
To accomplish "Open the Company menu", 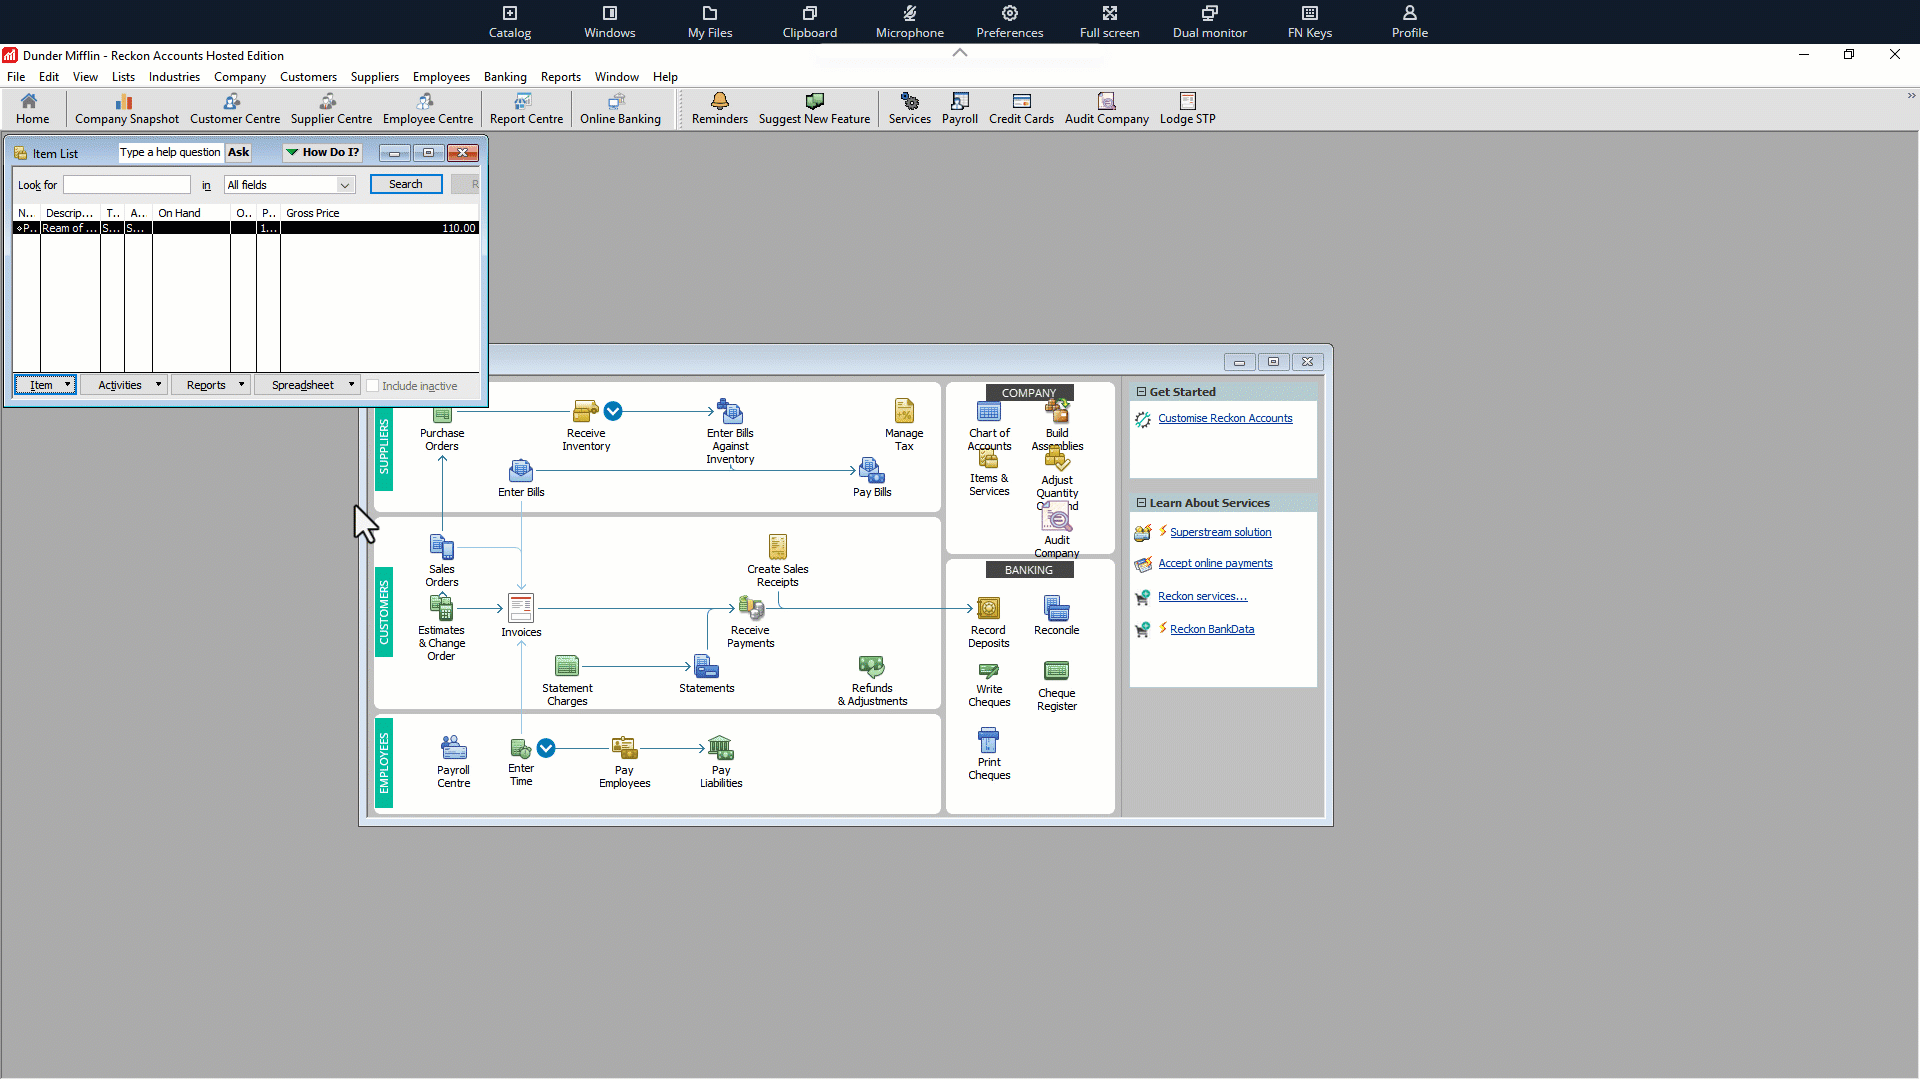I will [240, 77].
